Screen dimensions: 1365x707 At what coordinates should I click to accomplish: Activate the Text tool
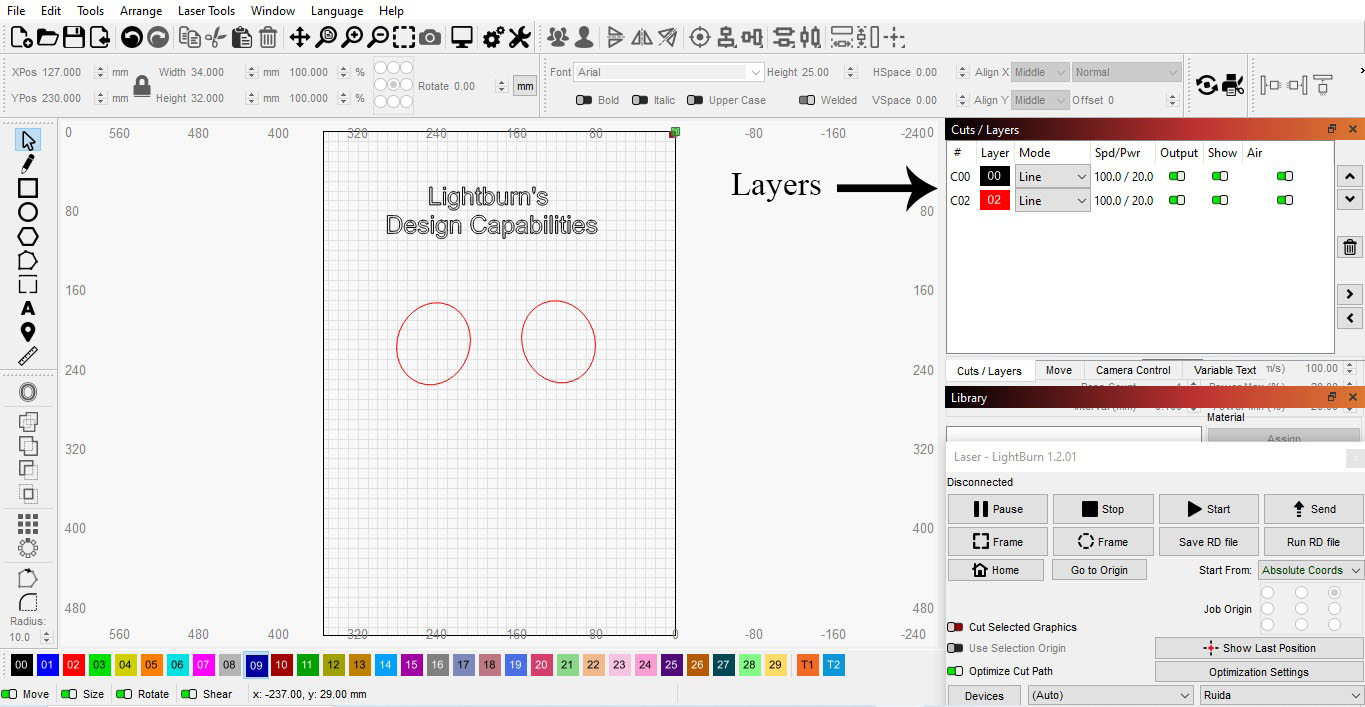tap(27, 310)
